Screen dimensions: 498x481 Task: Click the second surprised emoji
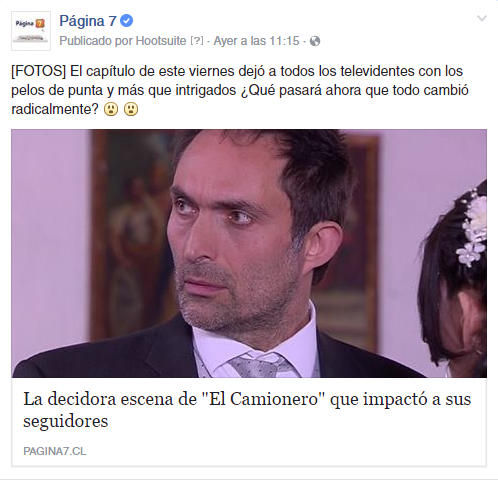(x=131, y=109)
